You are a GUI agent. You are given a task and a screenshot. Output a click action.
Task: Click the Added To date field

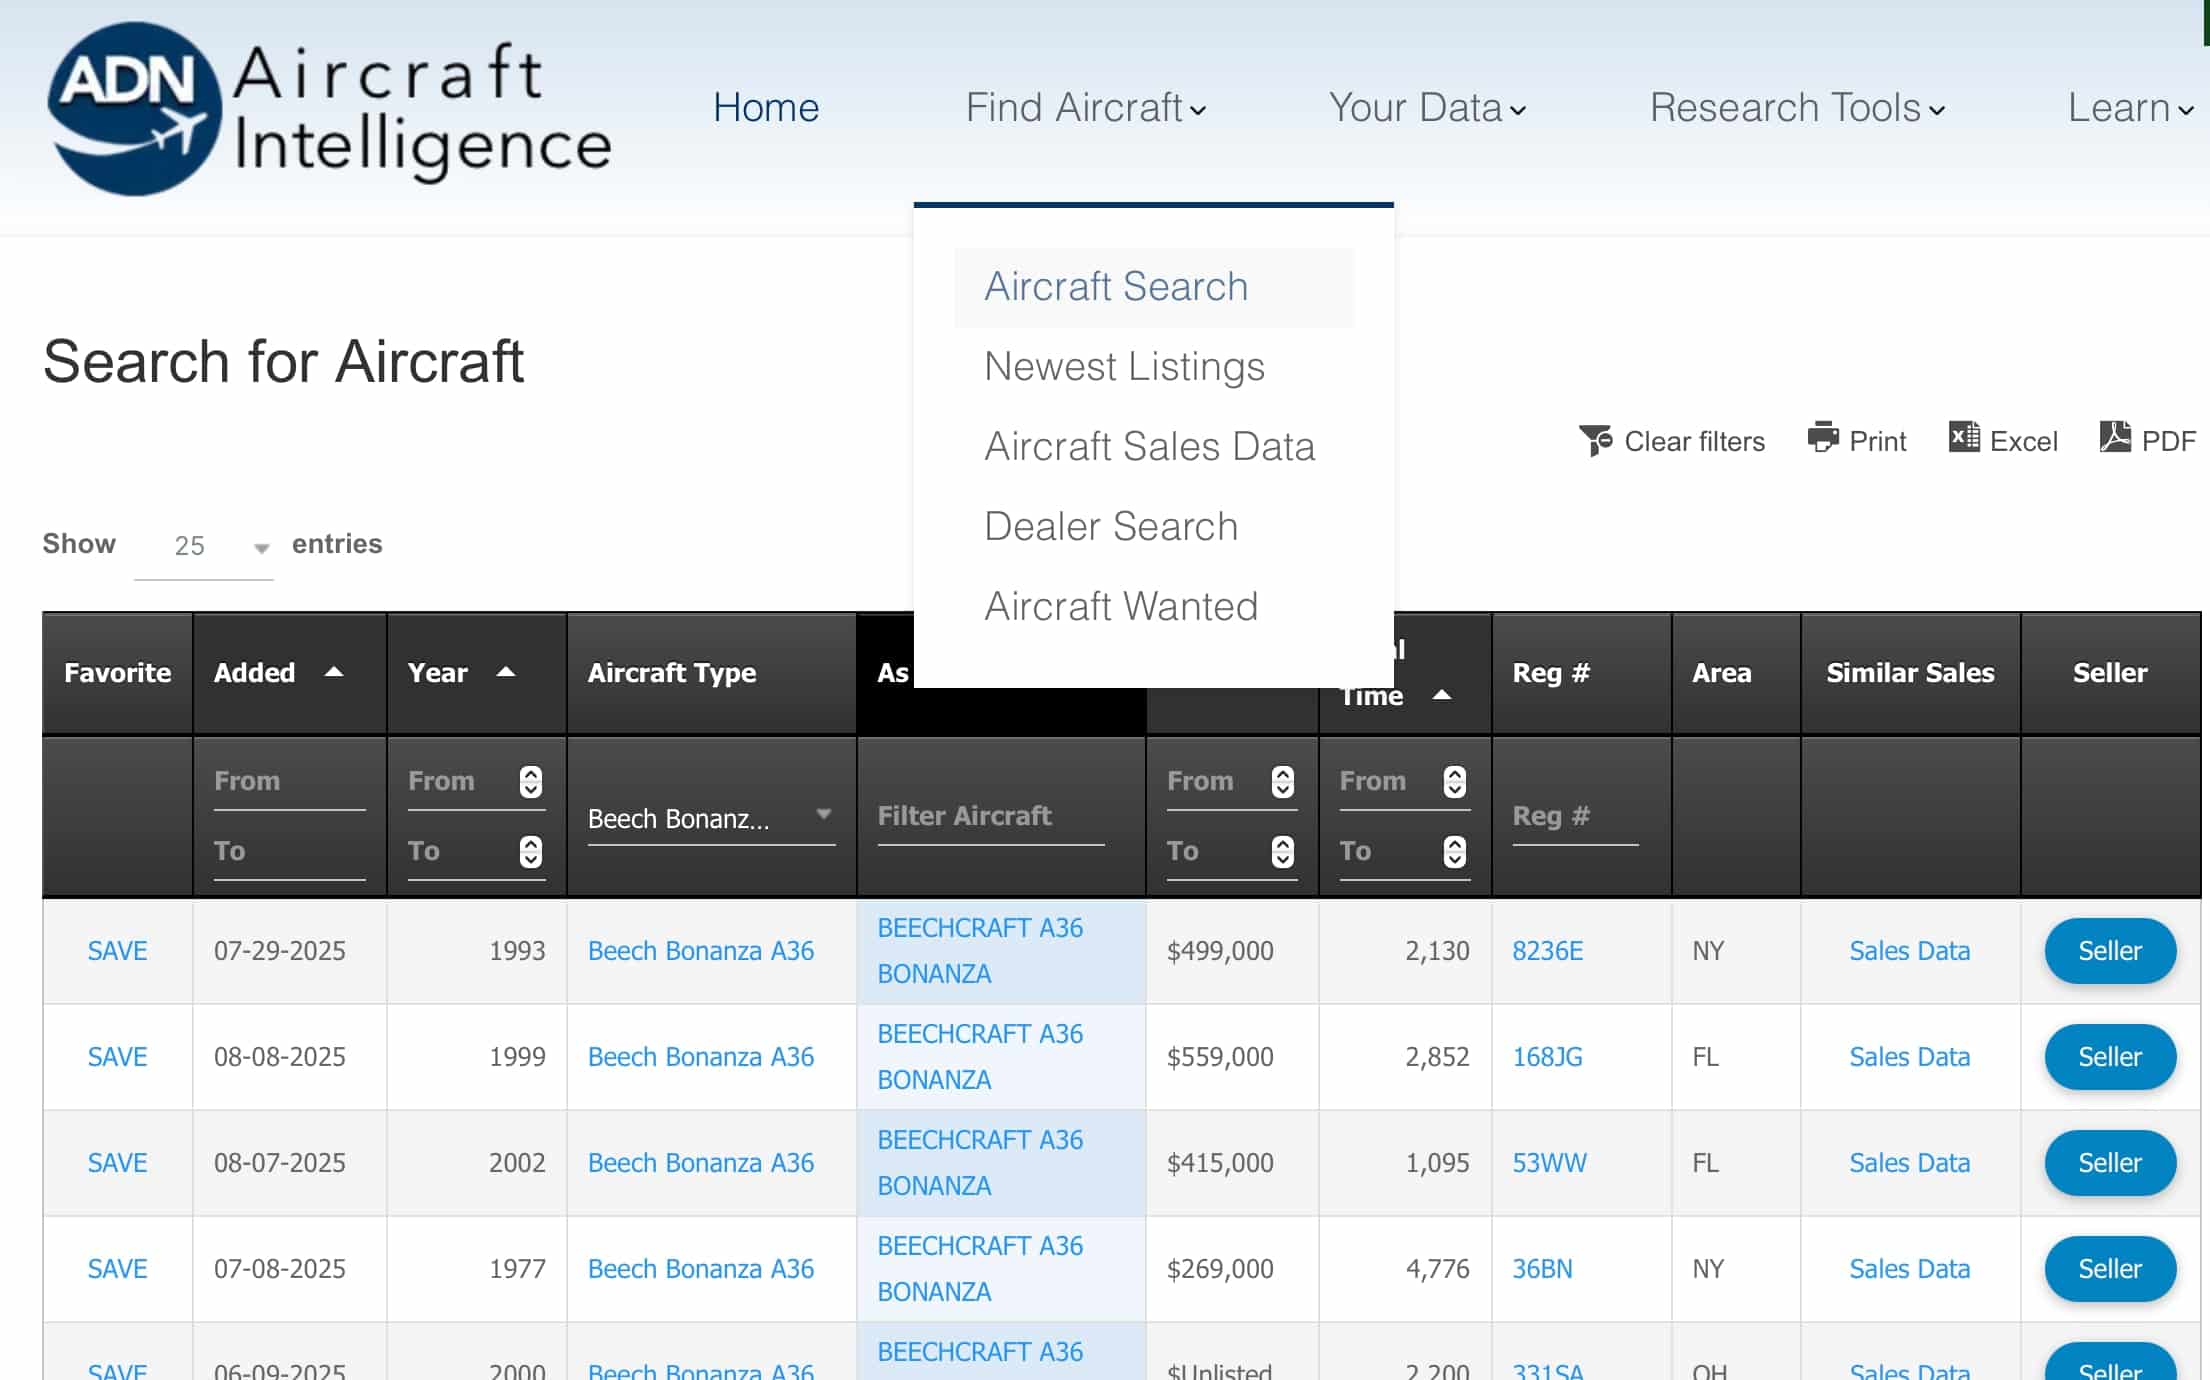pos(289,852)
